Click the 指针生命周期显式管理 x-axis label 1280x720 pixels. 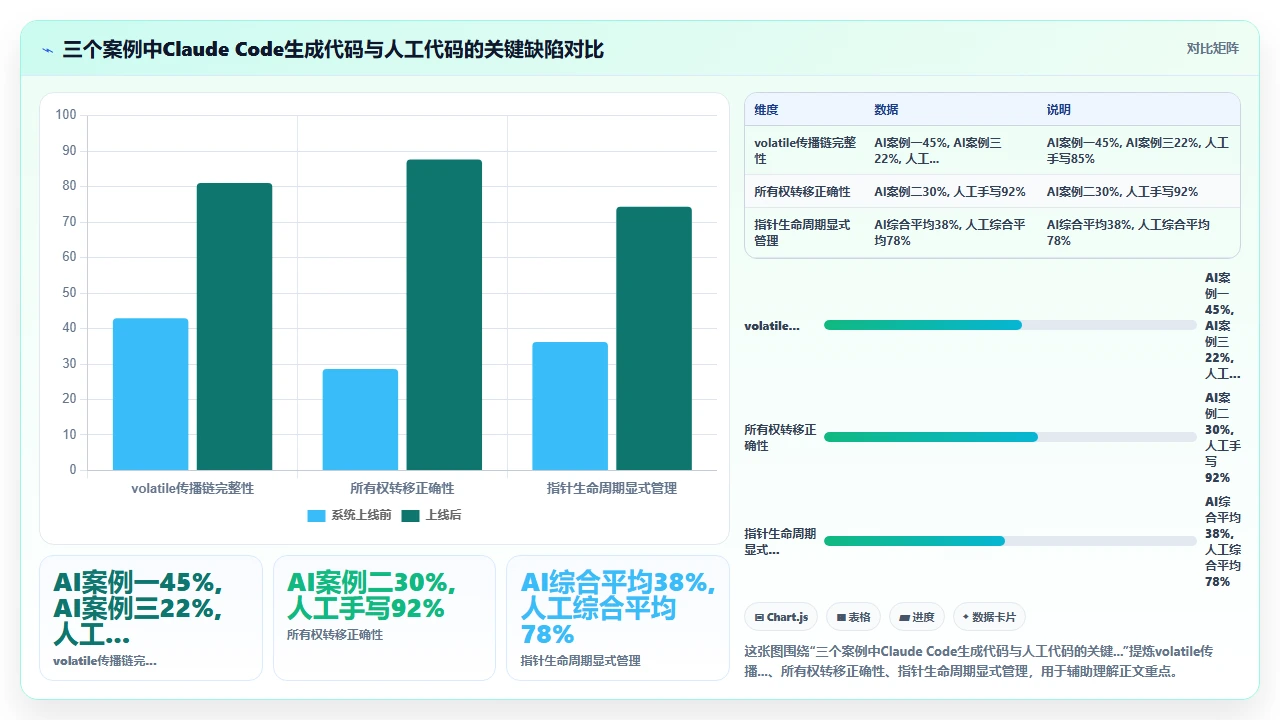tap(612, 488)
